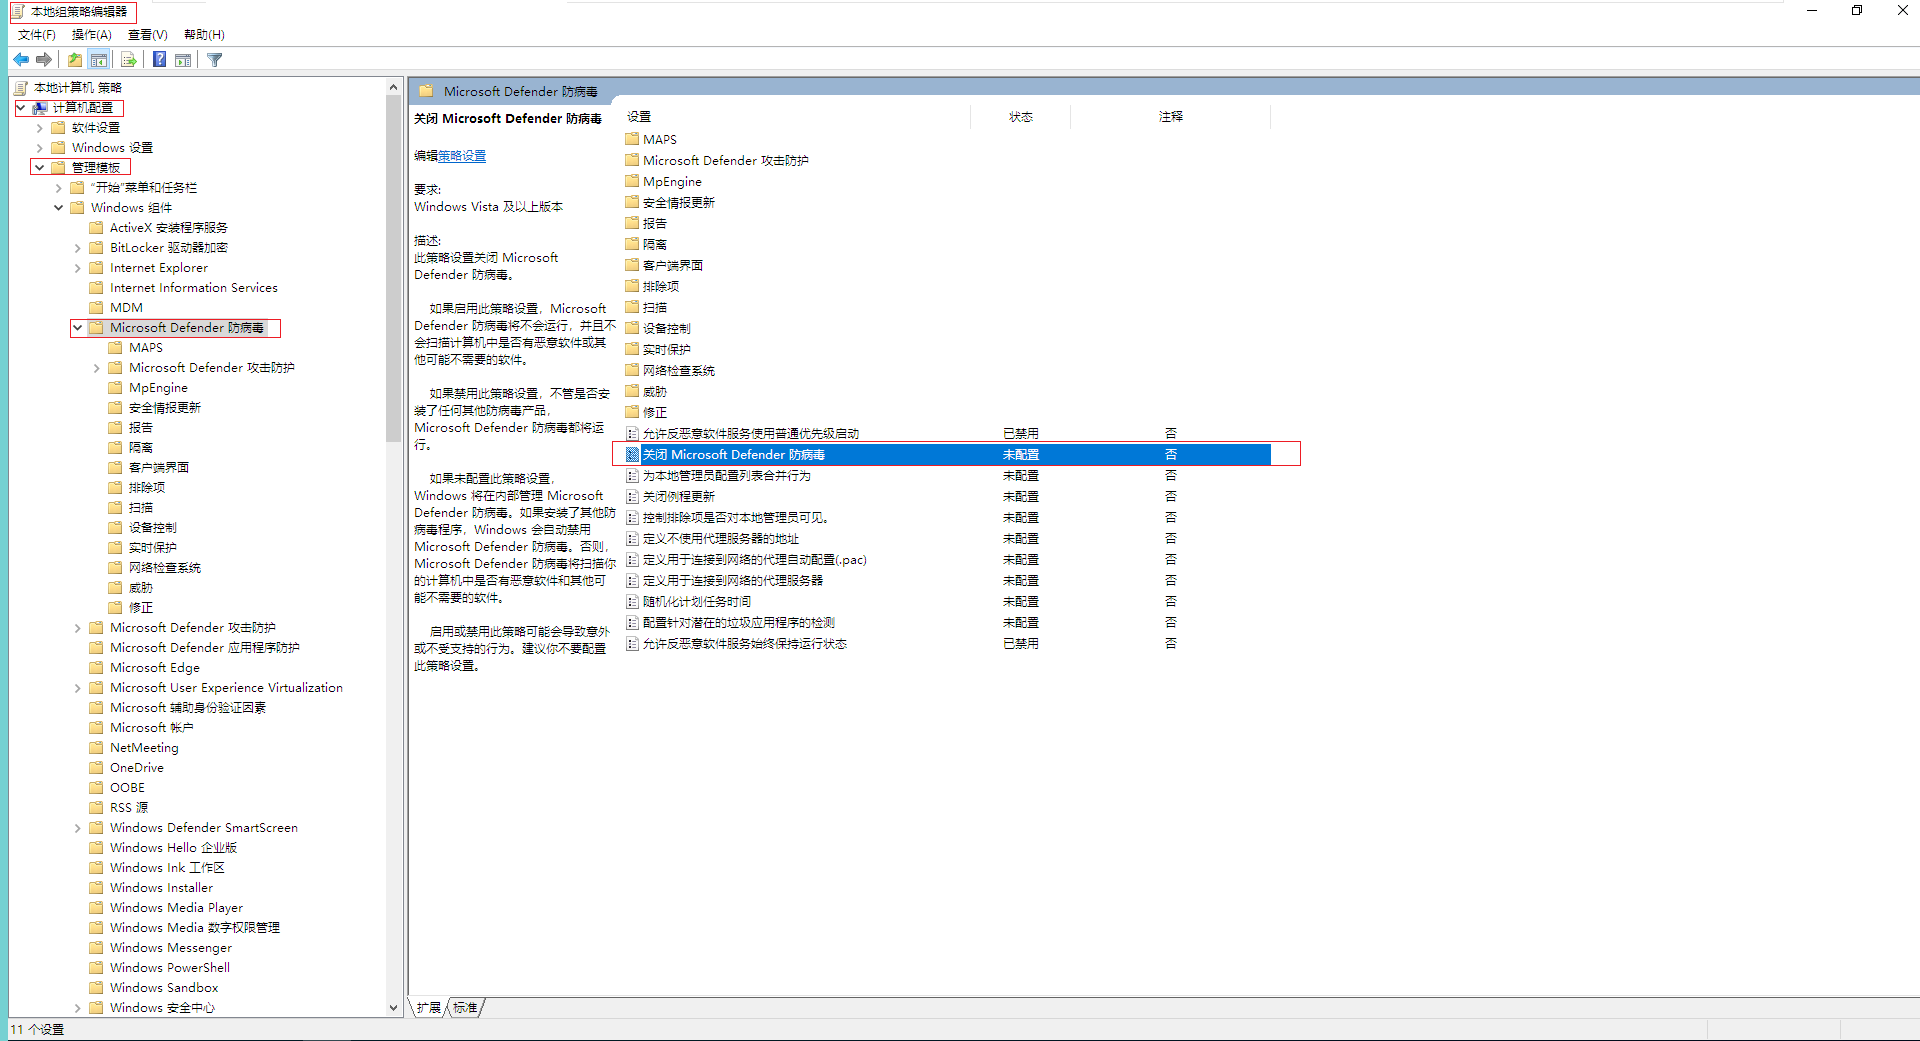Click the Back arrow toolbar icon
This screenshot has height=1041, width=1920.
(x=21, y=60)
